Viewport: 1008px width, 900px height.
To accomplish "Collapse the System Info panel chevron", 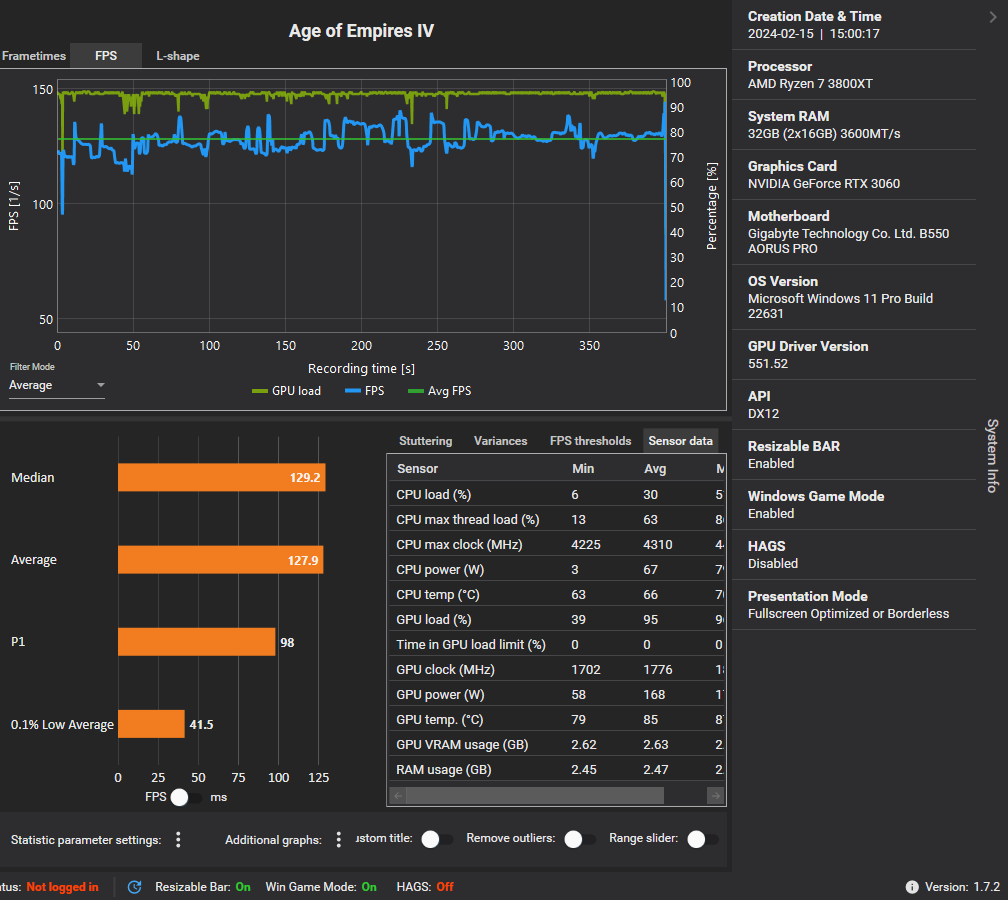I will click(993, 17).
